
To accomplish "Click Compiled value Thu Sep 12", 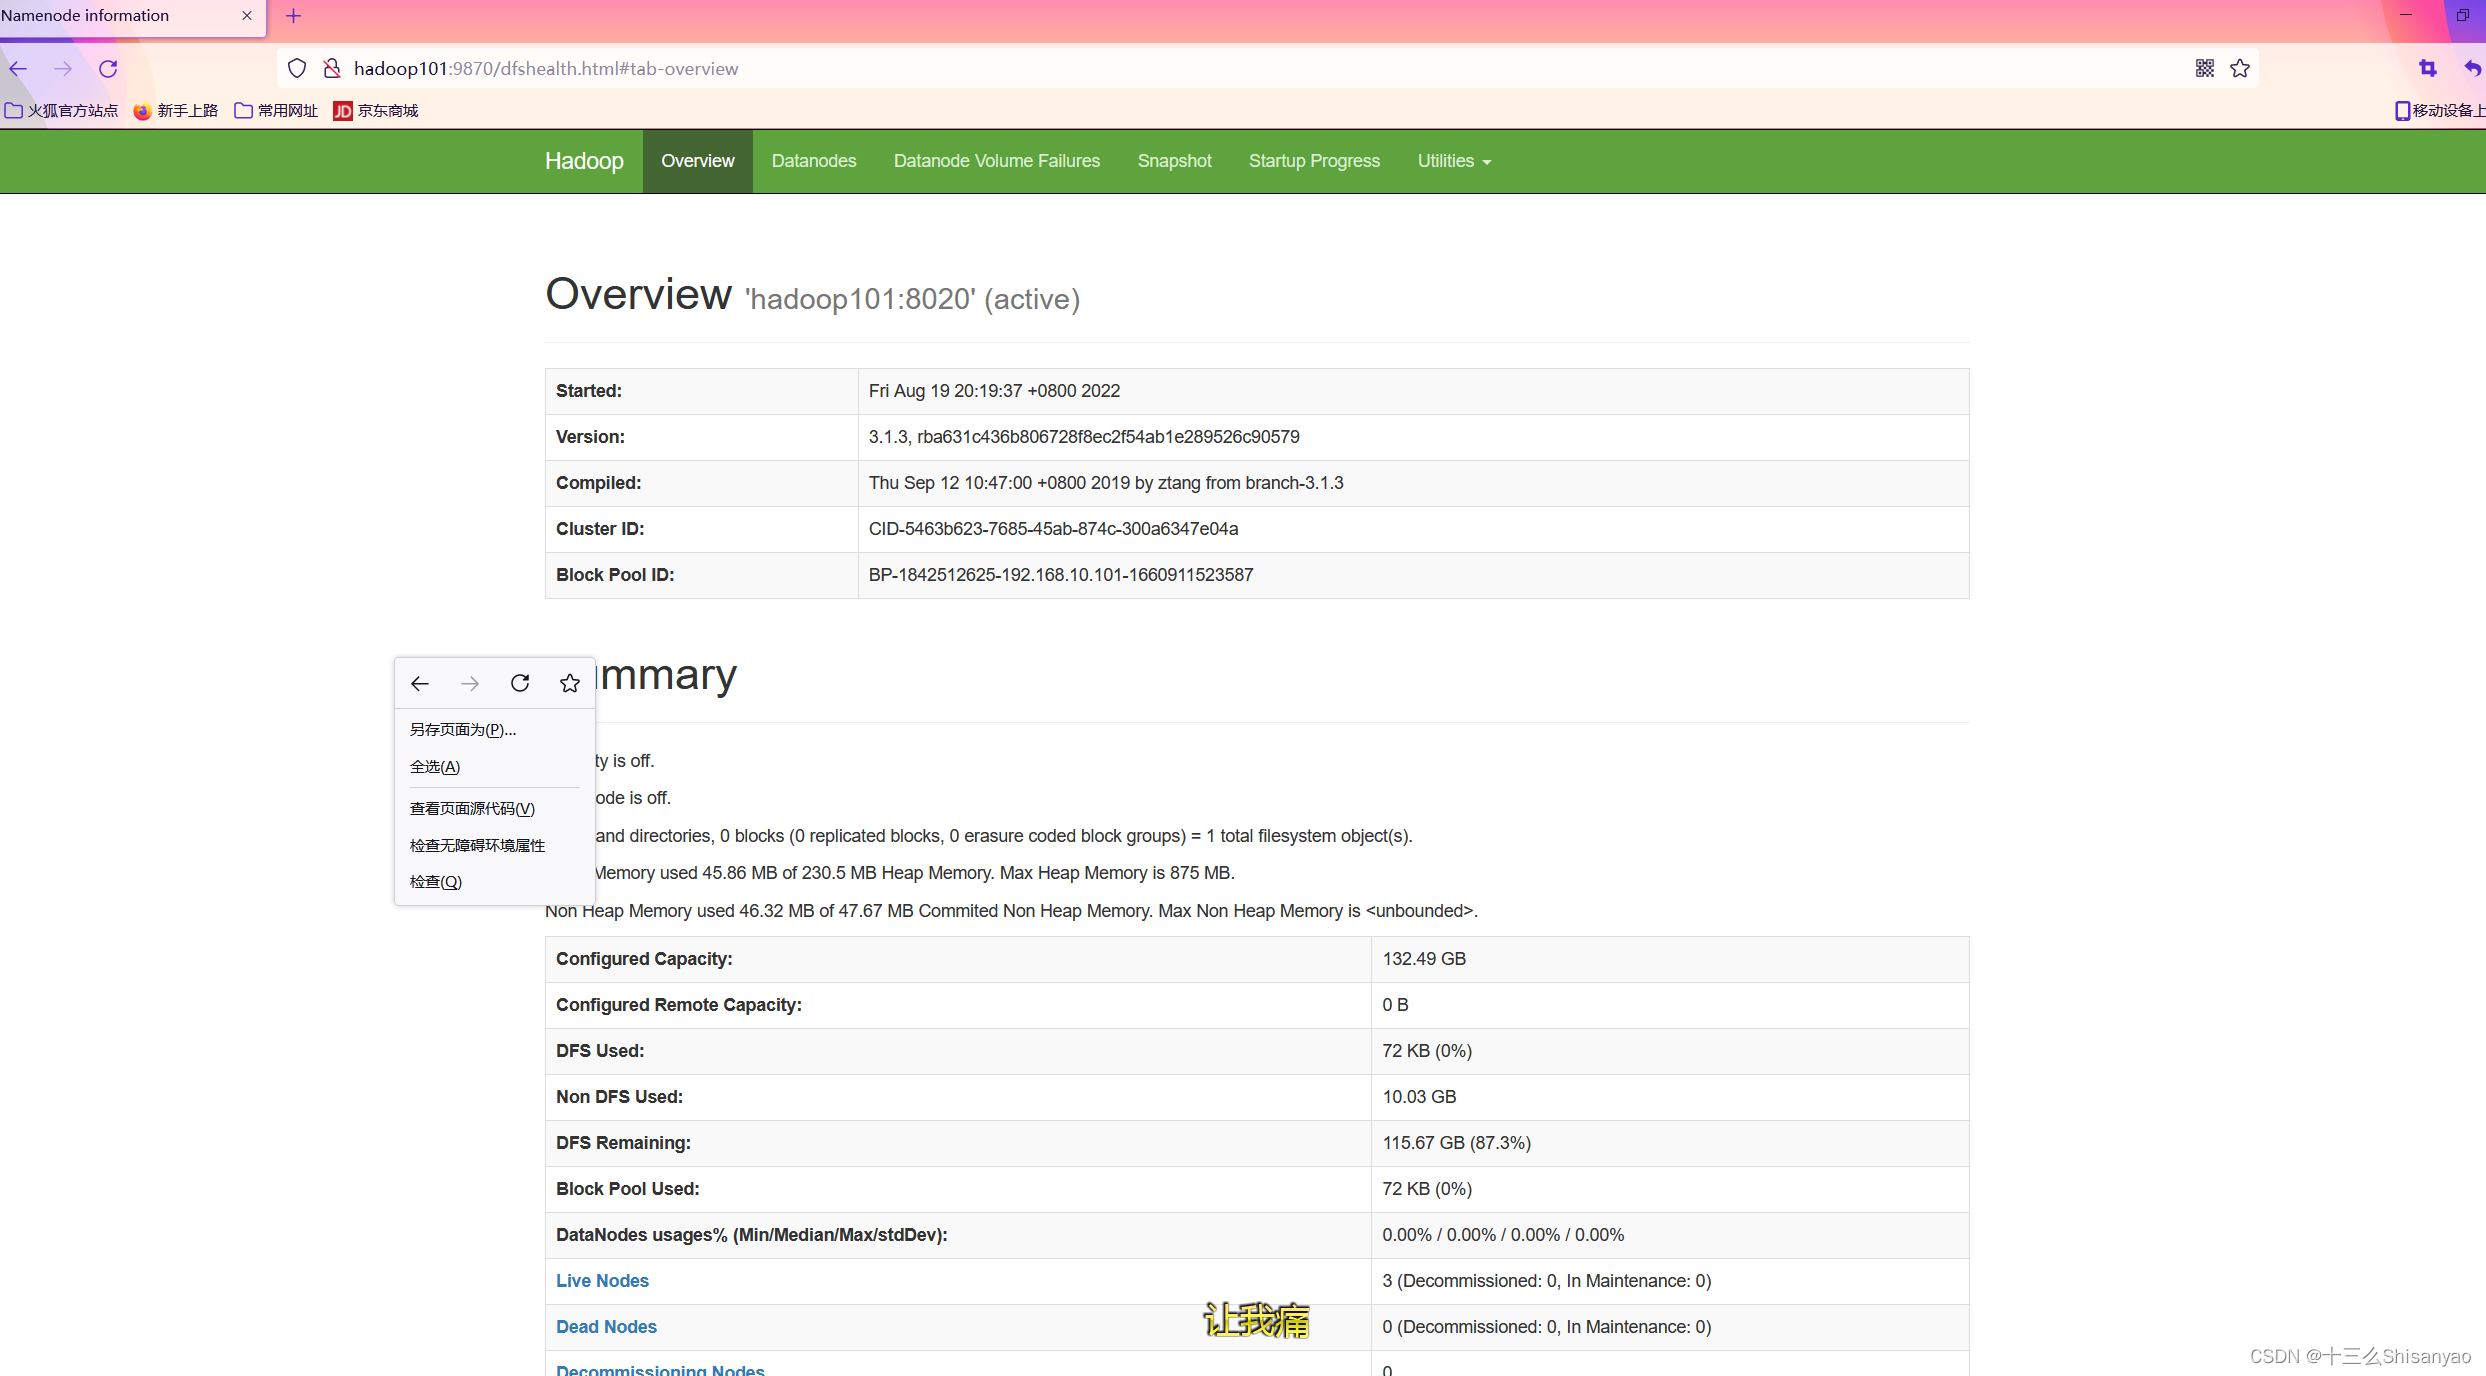I will click(1106, 483).
